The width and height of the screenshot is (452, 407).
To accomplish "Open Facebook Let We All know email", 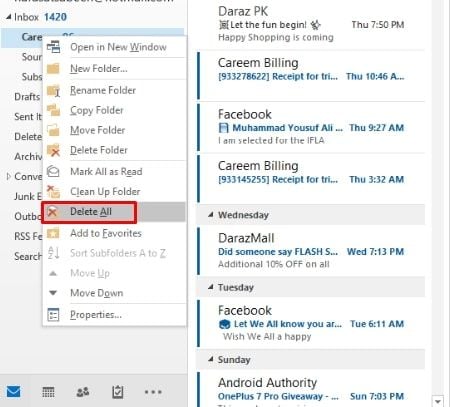I will point(311,323).
